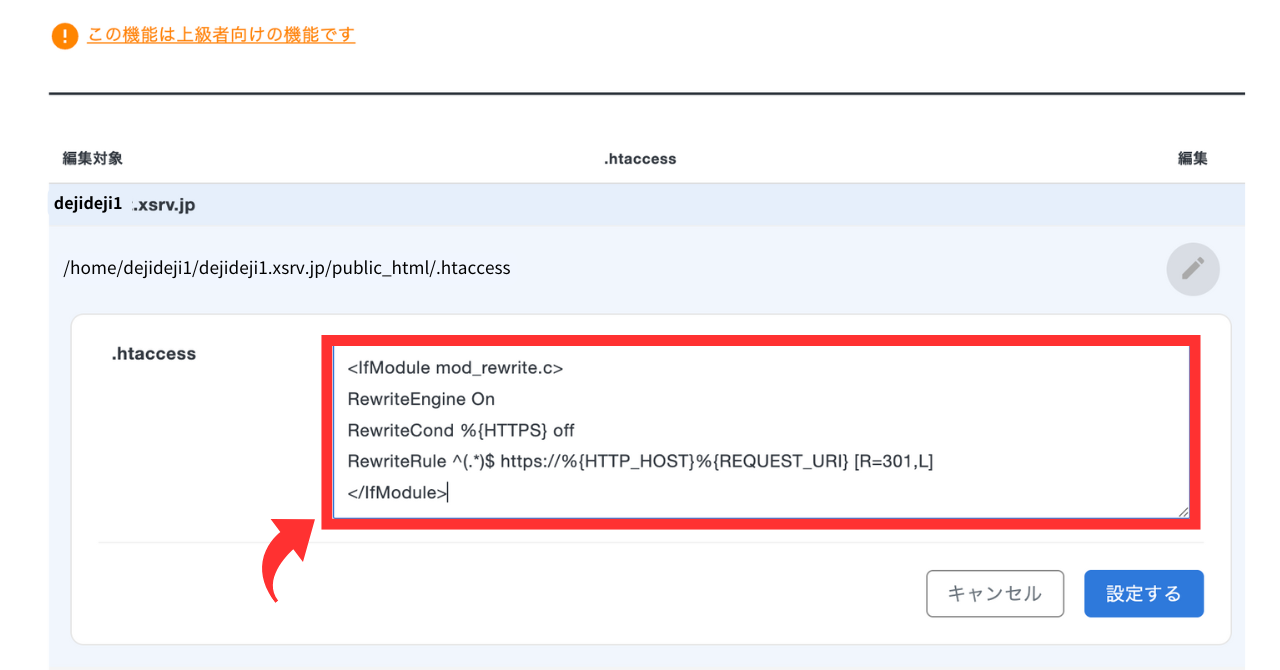This screenshot has height=670, width=1280.
Task: Click the blank area below the </IfModule> line
Action: [x=760, y=507]
